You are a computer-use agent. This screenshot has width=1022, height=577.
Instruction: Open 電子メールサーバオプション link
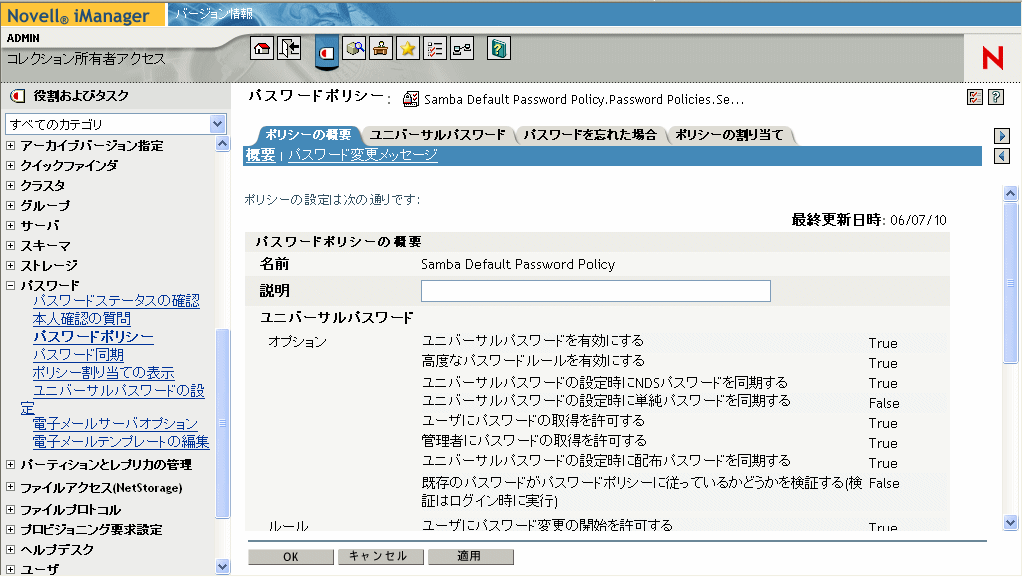(x=115, y=424)
